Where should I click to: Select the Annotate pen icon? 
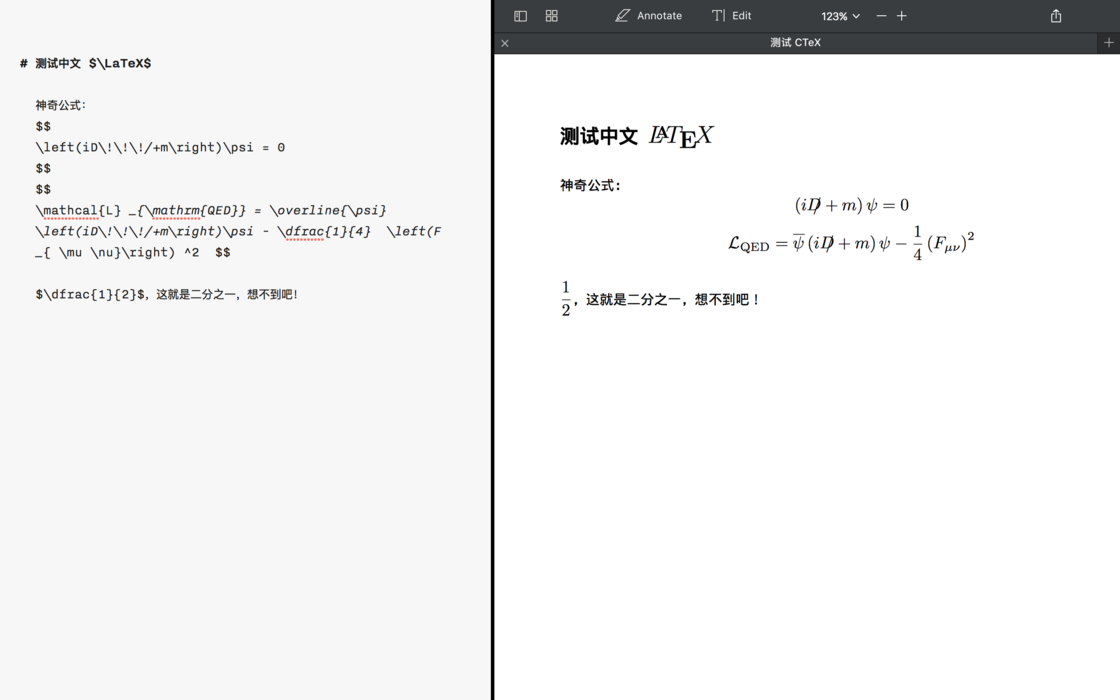coord(621,15)
